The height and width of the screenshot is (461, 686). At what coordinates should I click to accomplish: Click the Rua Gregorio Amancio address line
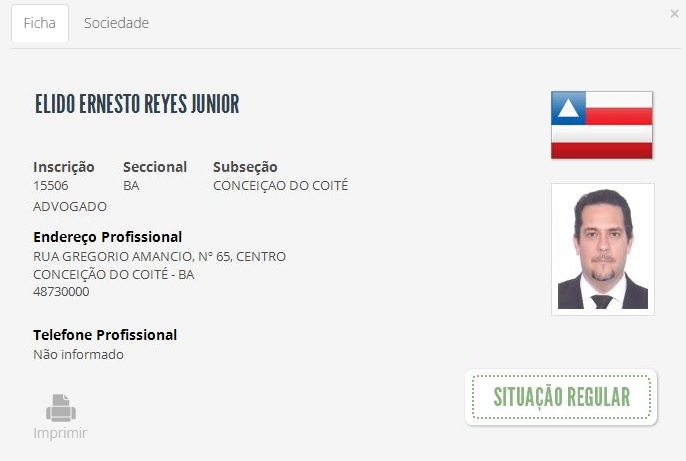tap(159, 257)
